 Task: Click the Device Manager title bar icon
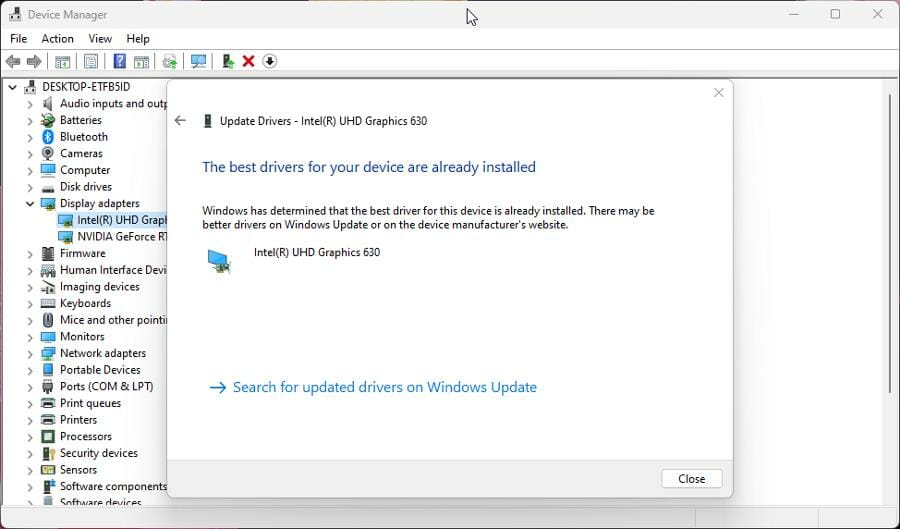pos(15,14)
